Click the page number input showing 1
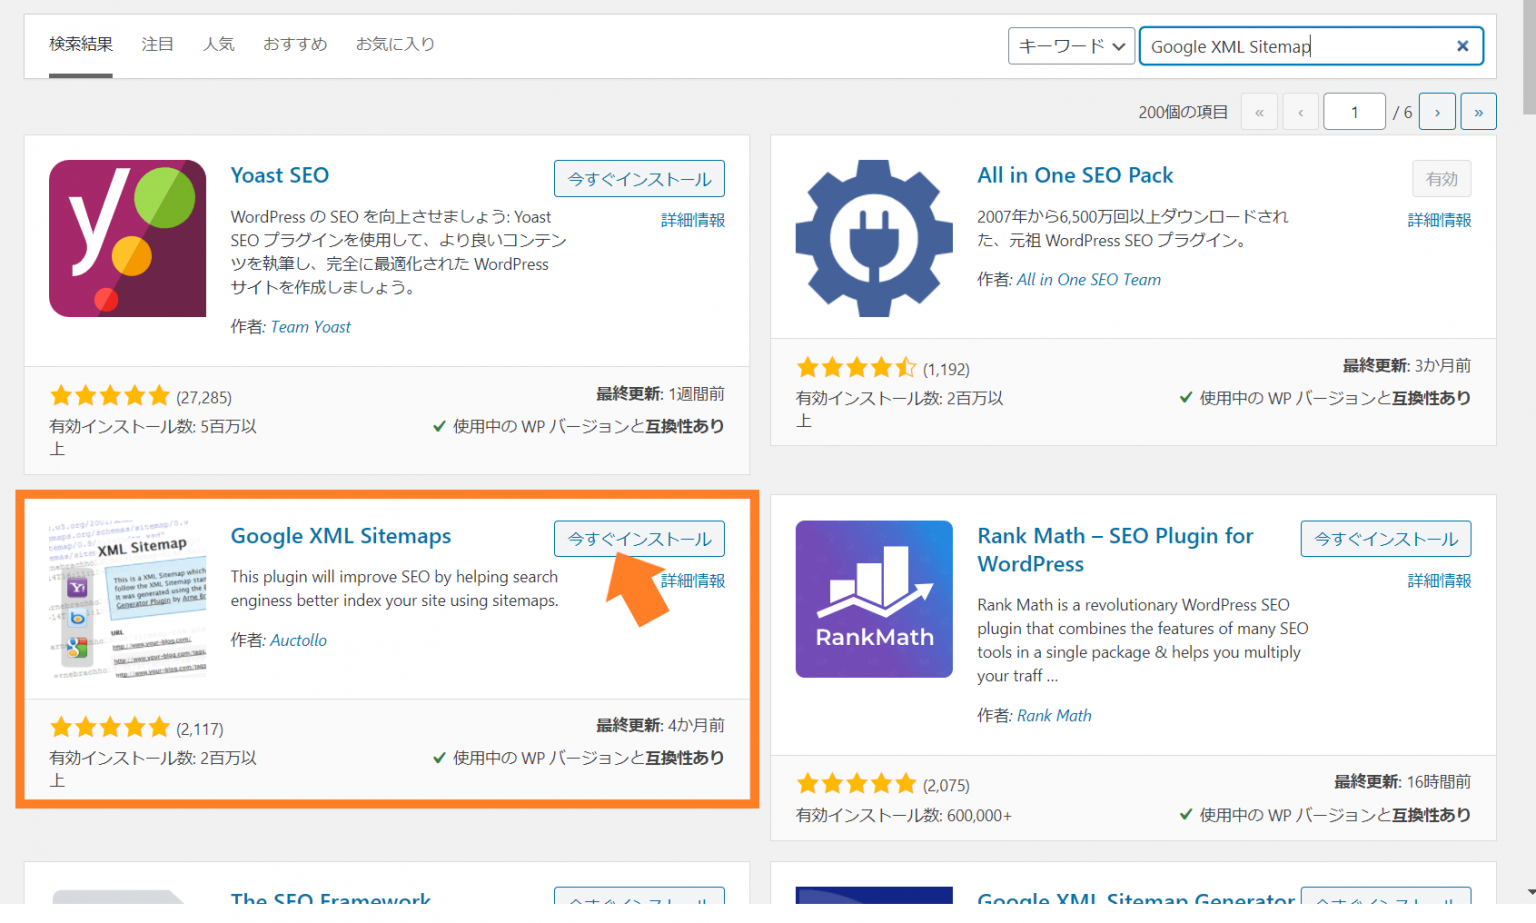Viewport: 1536px width, 923px height. [1354, 111]
